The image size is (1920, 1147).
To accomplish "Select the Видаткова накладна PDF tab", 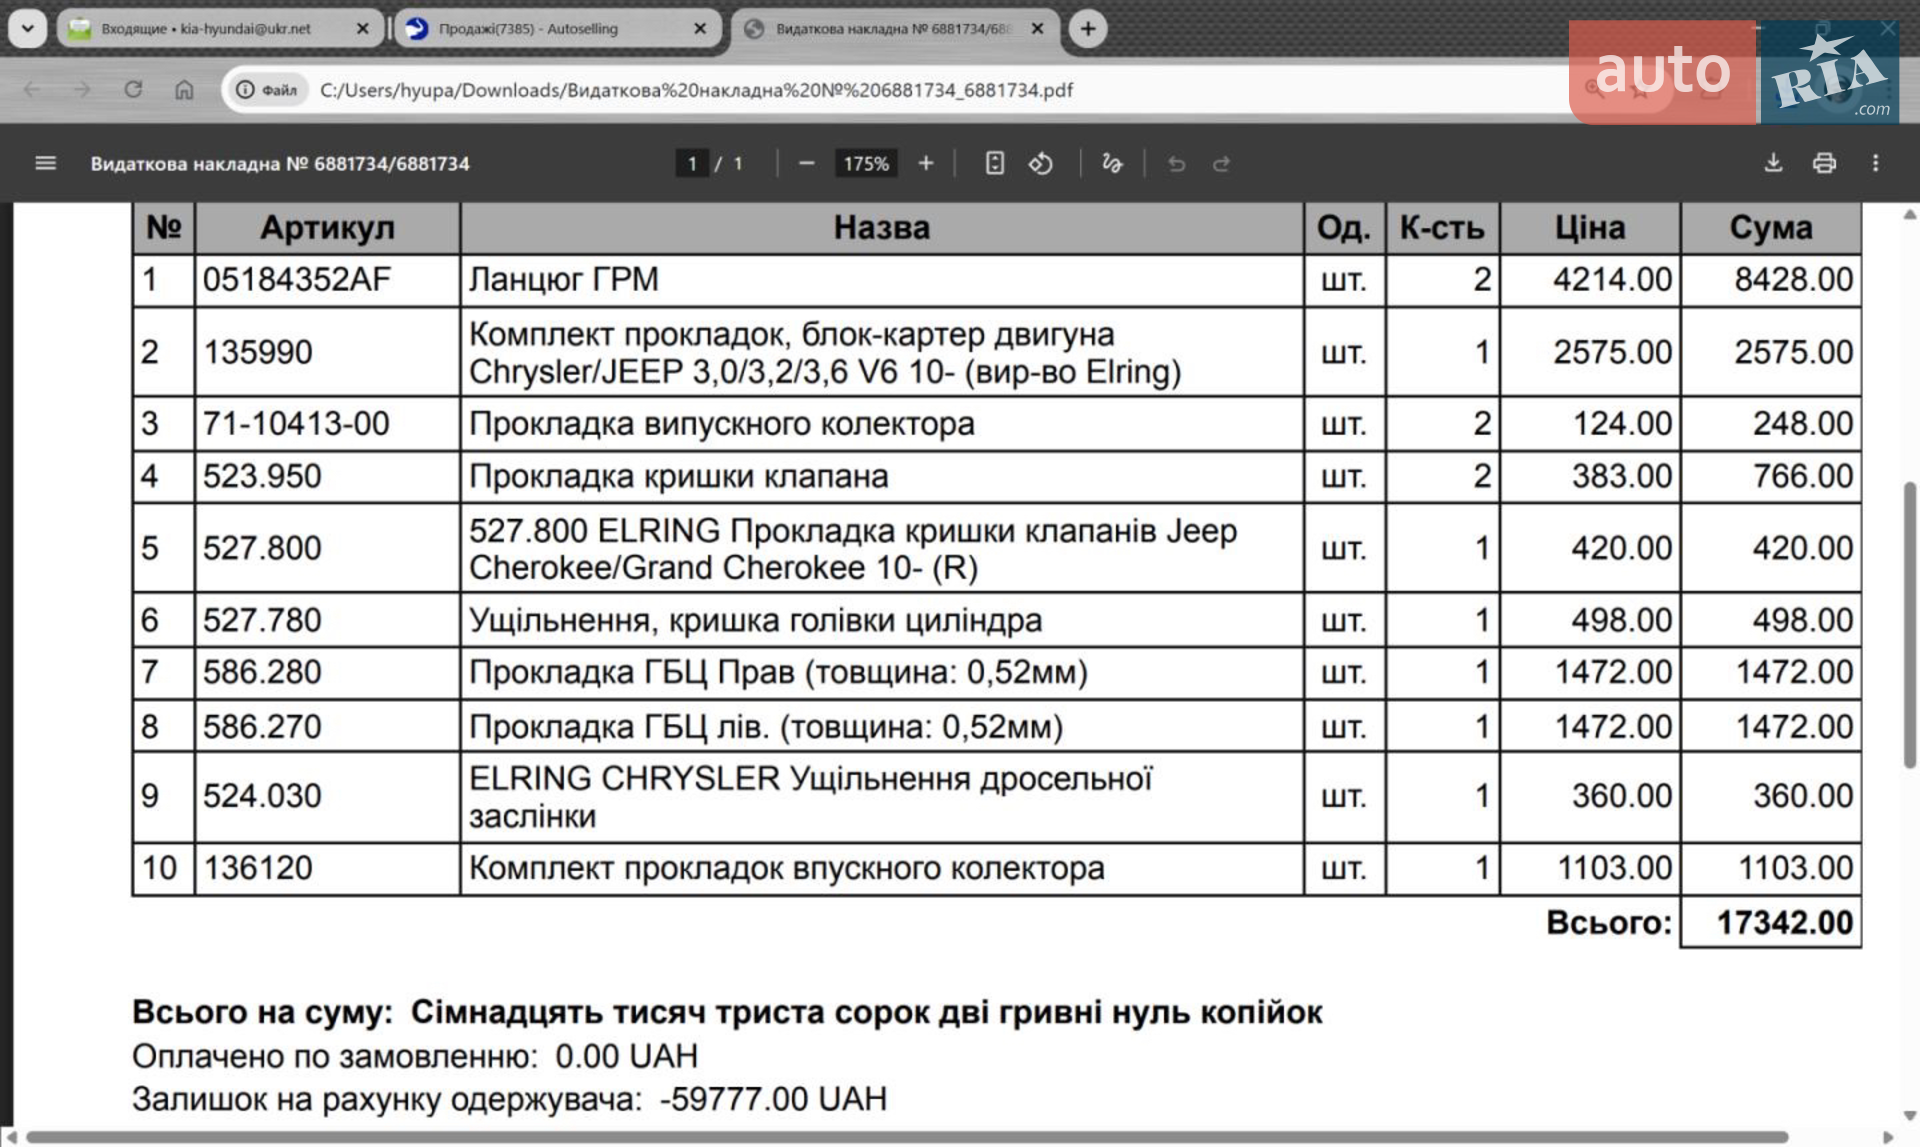I will point(893,29).
